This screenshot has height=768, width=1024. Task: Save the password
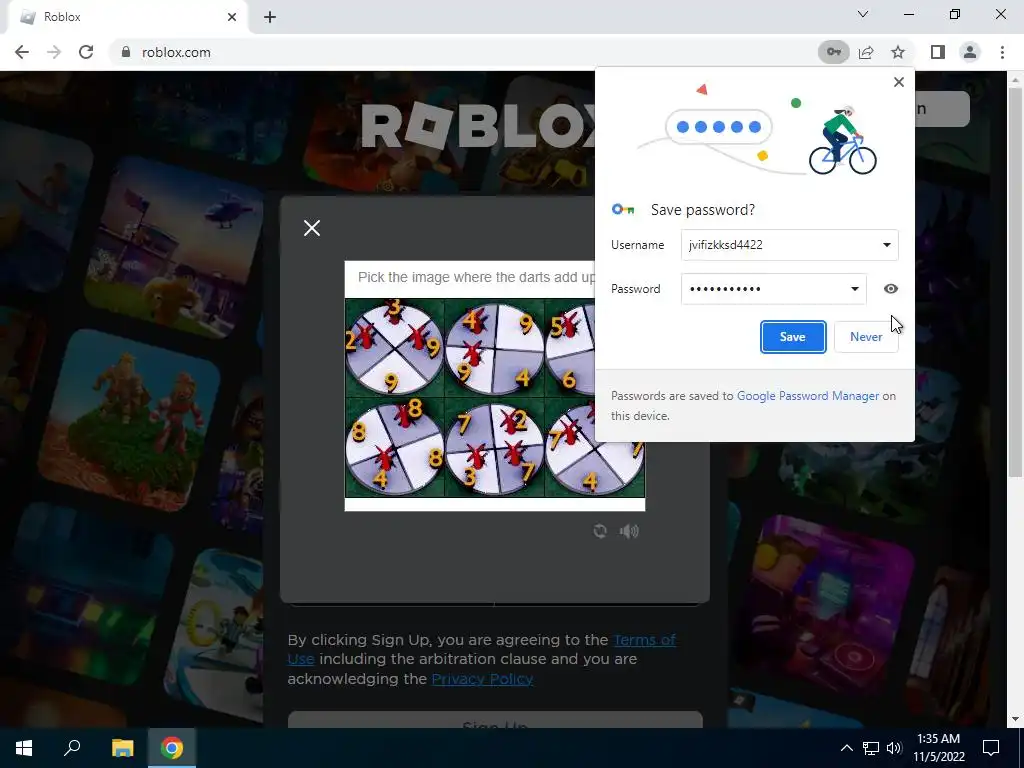coord(793,337)
